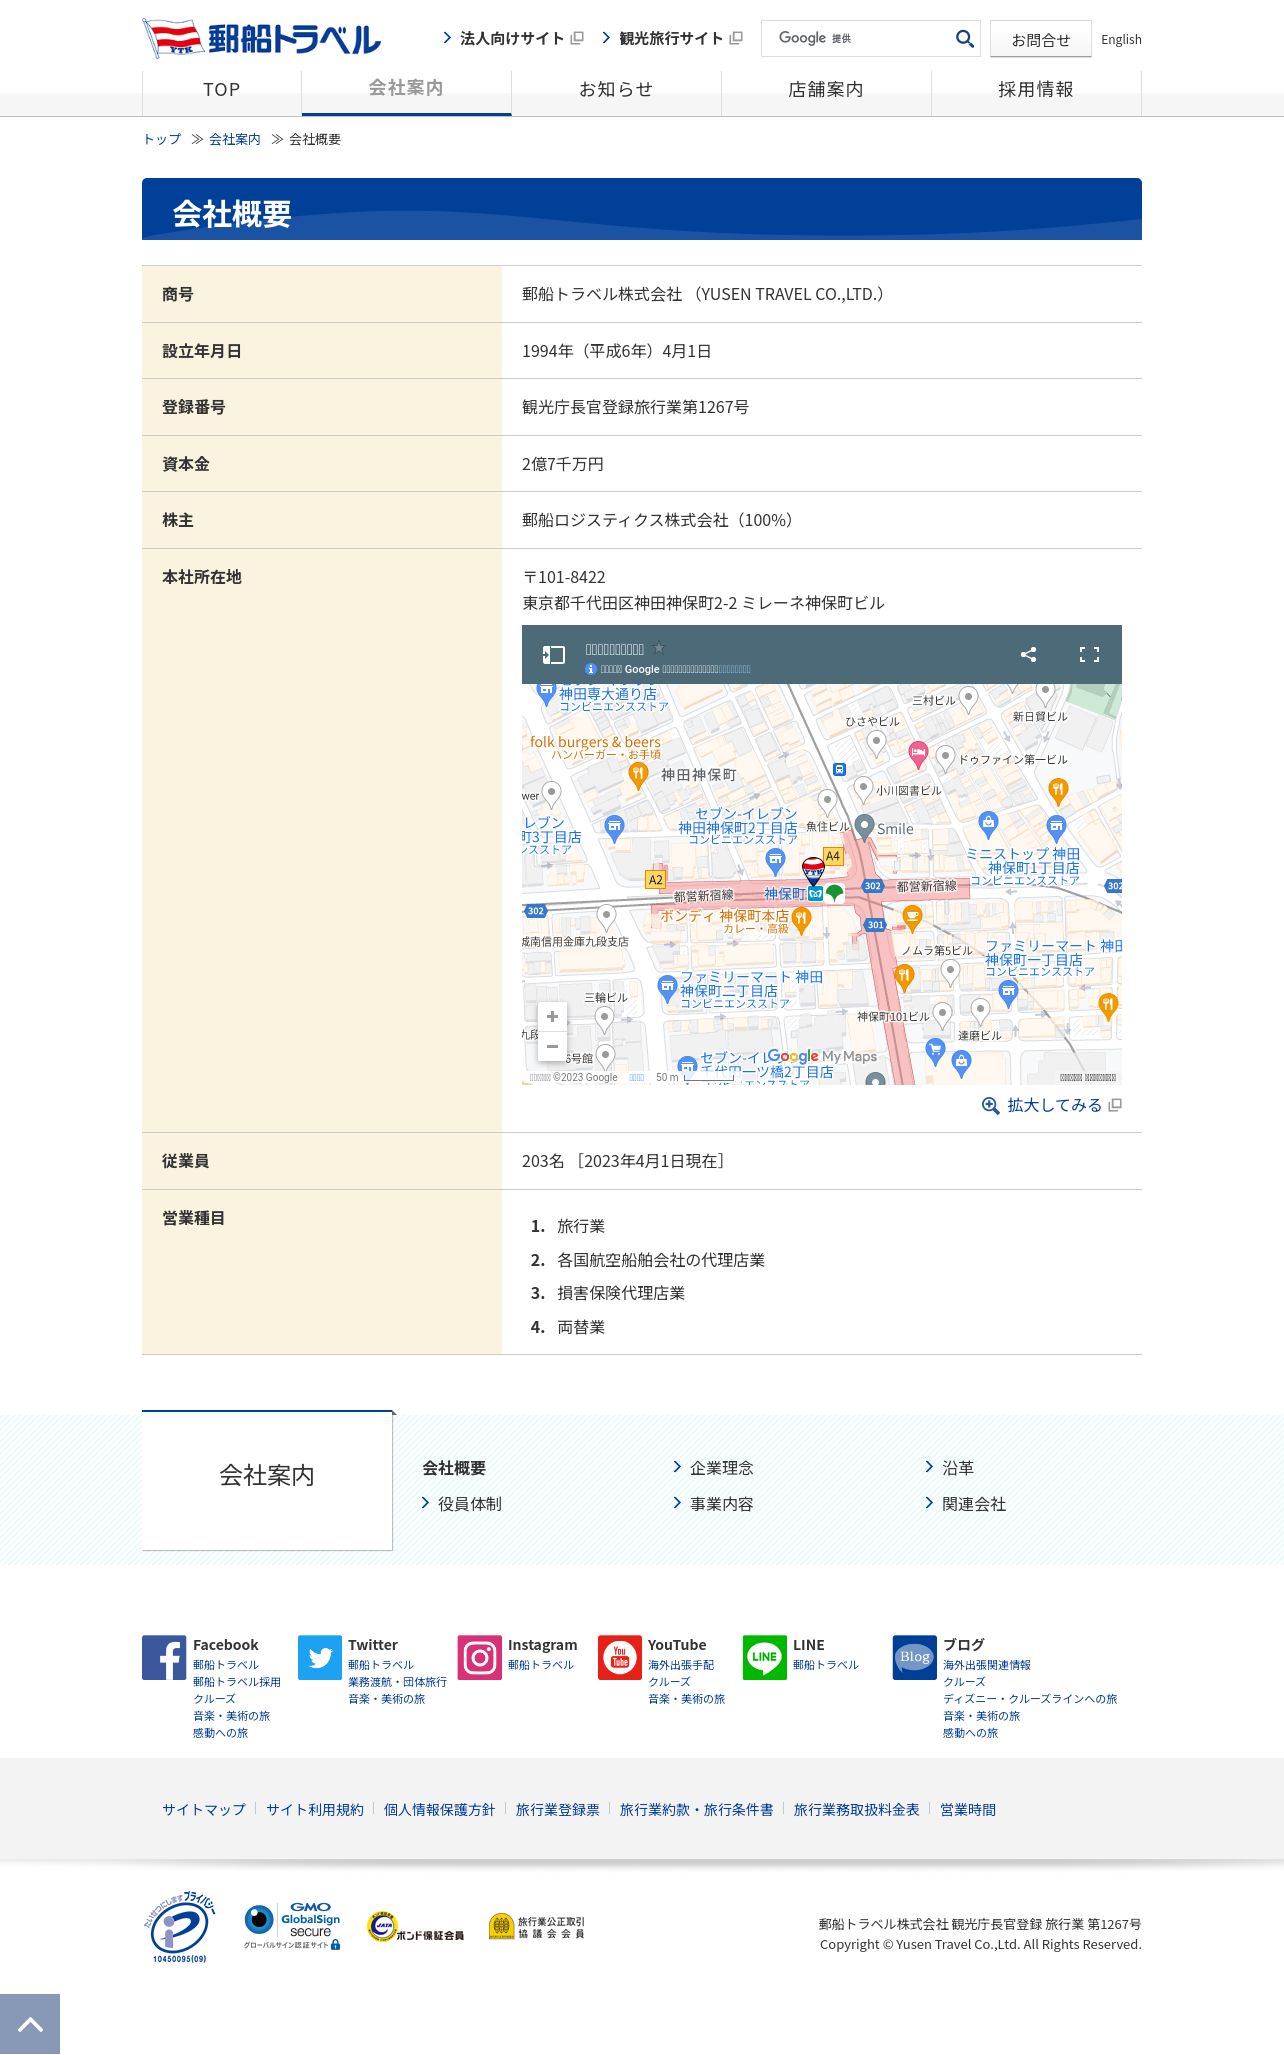1284x2055 pixels.
Task: Zoom out on the map
Action: (x=552, y=1046)
